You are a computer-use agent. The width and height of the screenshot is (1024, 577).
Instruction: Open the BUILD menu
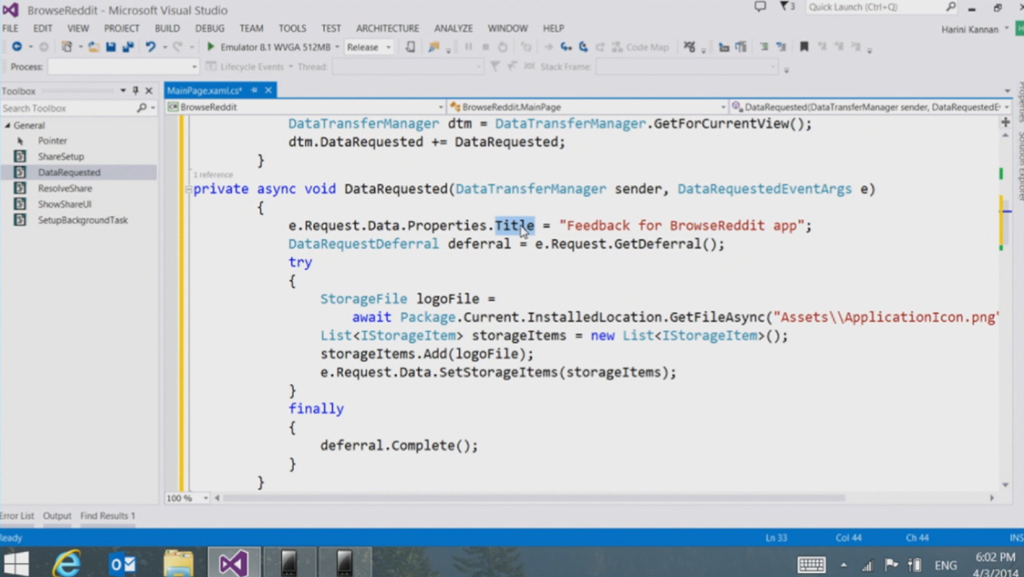pyautogui.click(x=167, y=29)
